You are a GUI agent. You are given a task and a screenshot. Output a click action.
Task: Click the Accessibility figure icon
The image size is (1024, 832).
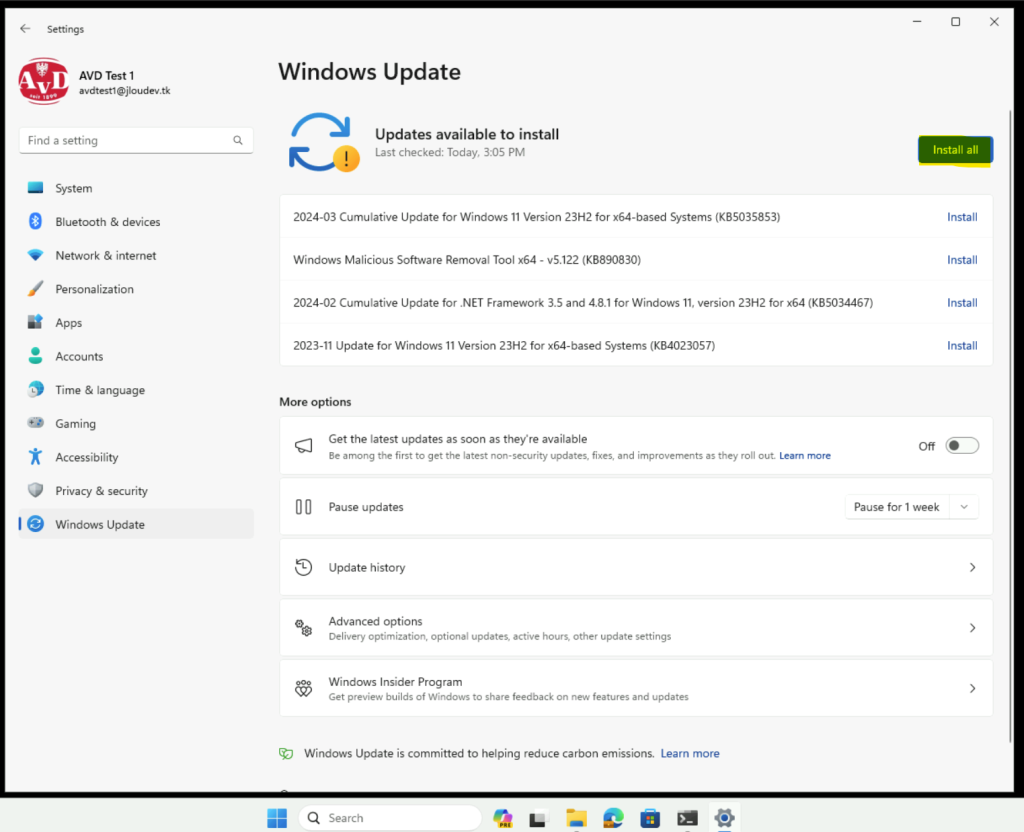[x=35, y=456]
